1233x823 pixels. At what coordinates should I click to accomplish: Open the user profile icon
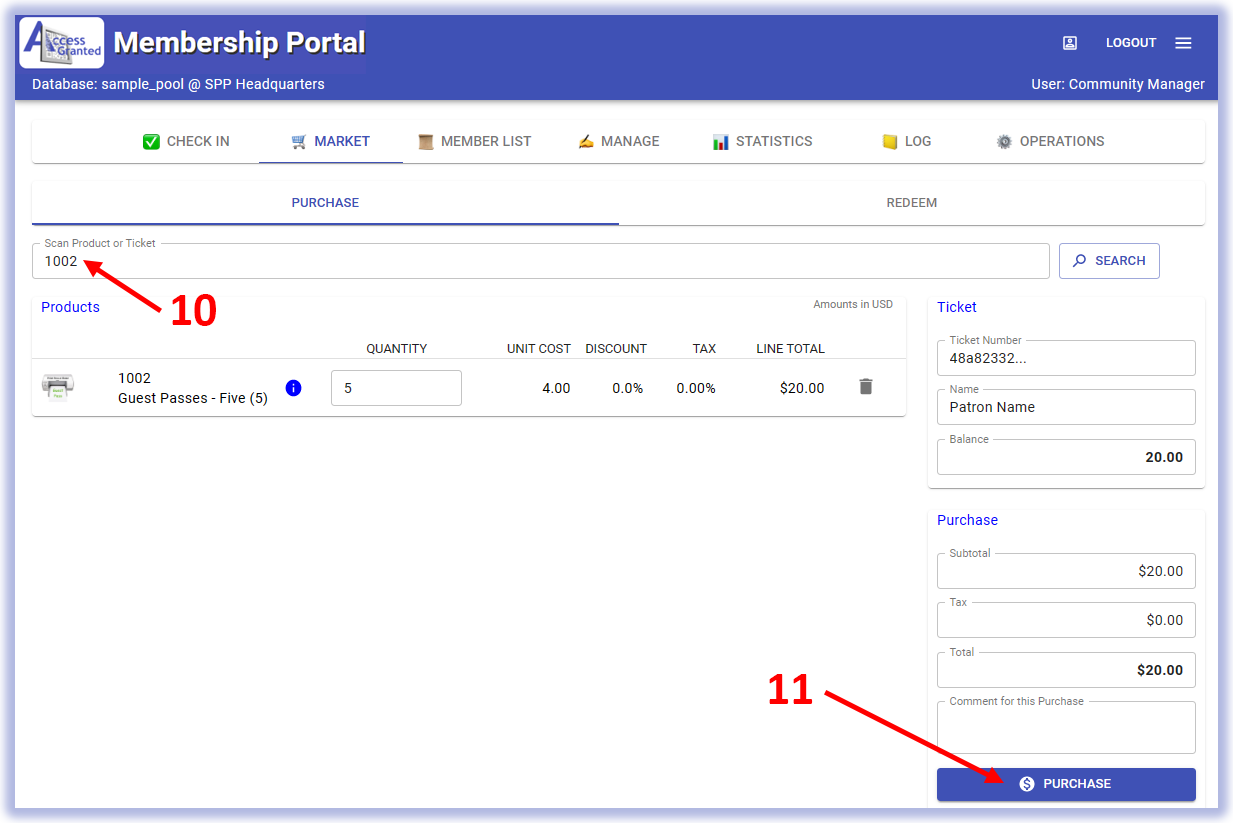coord(1070,43)
